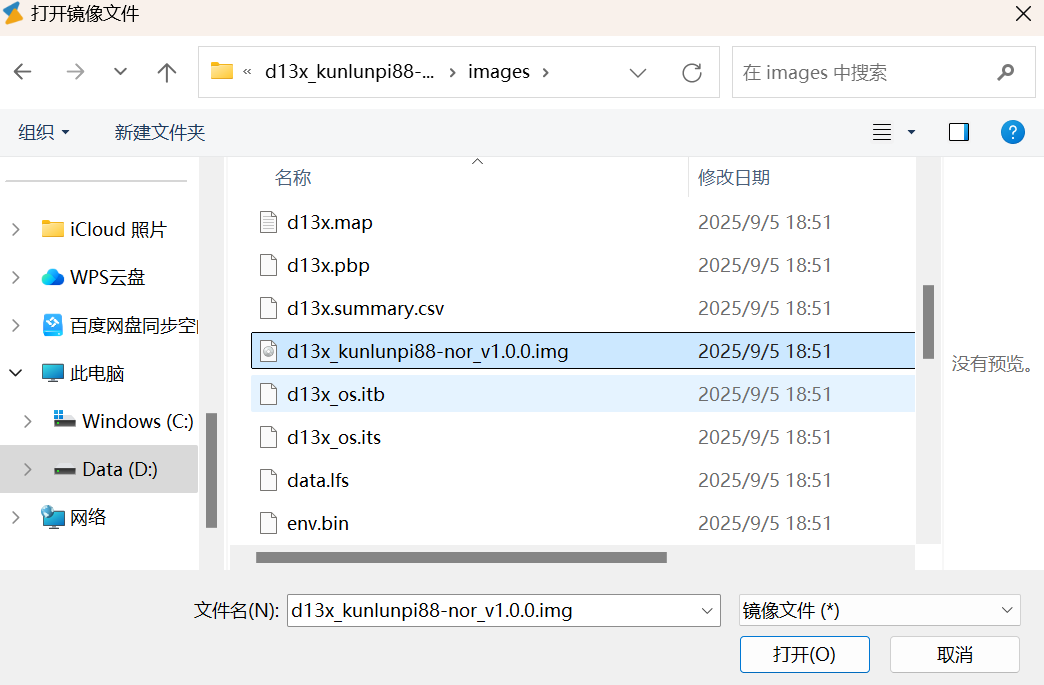This screenshot has height=685, width=1044.
Task: Click 新建文件夹 button
Action: click(160, 132)
